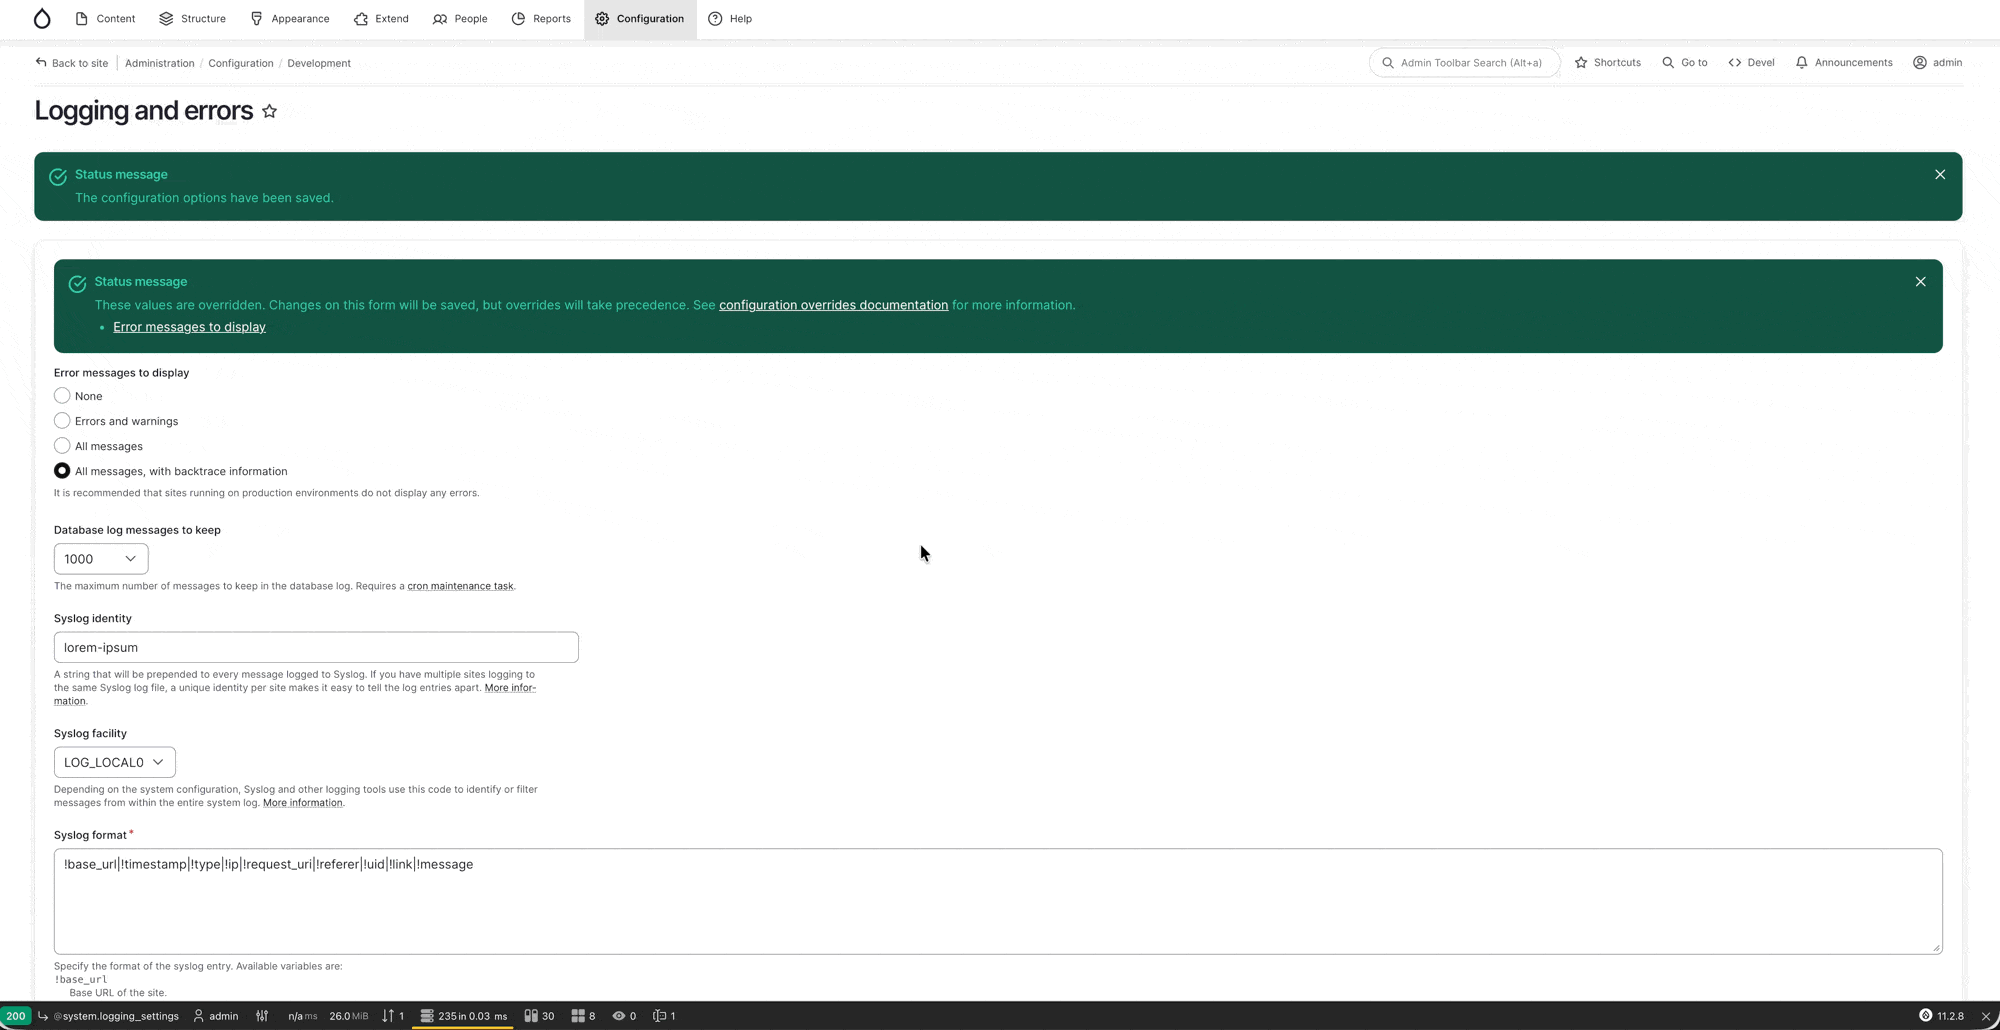Open Database log messages to keep dropdown
The width and height of the screenshot is (2000, 1030).
(101, 559)
